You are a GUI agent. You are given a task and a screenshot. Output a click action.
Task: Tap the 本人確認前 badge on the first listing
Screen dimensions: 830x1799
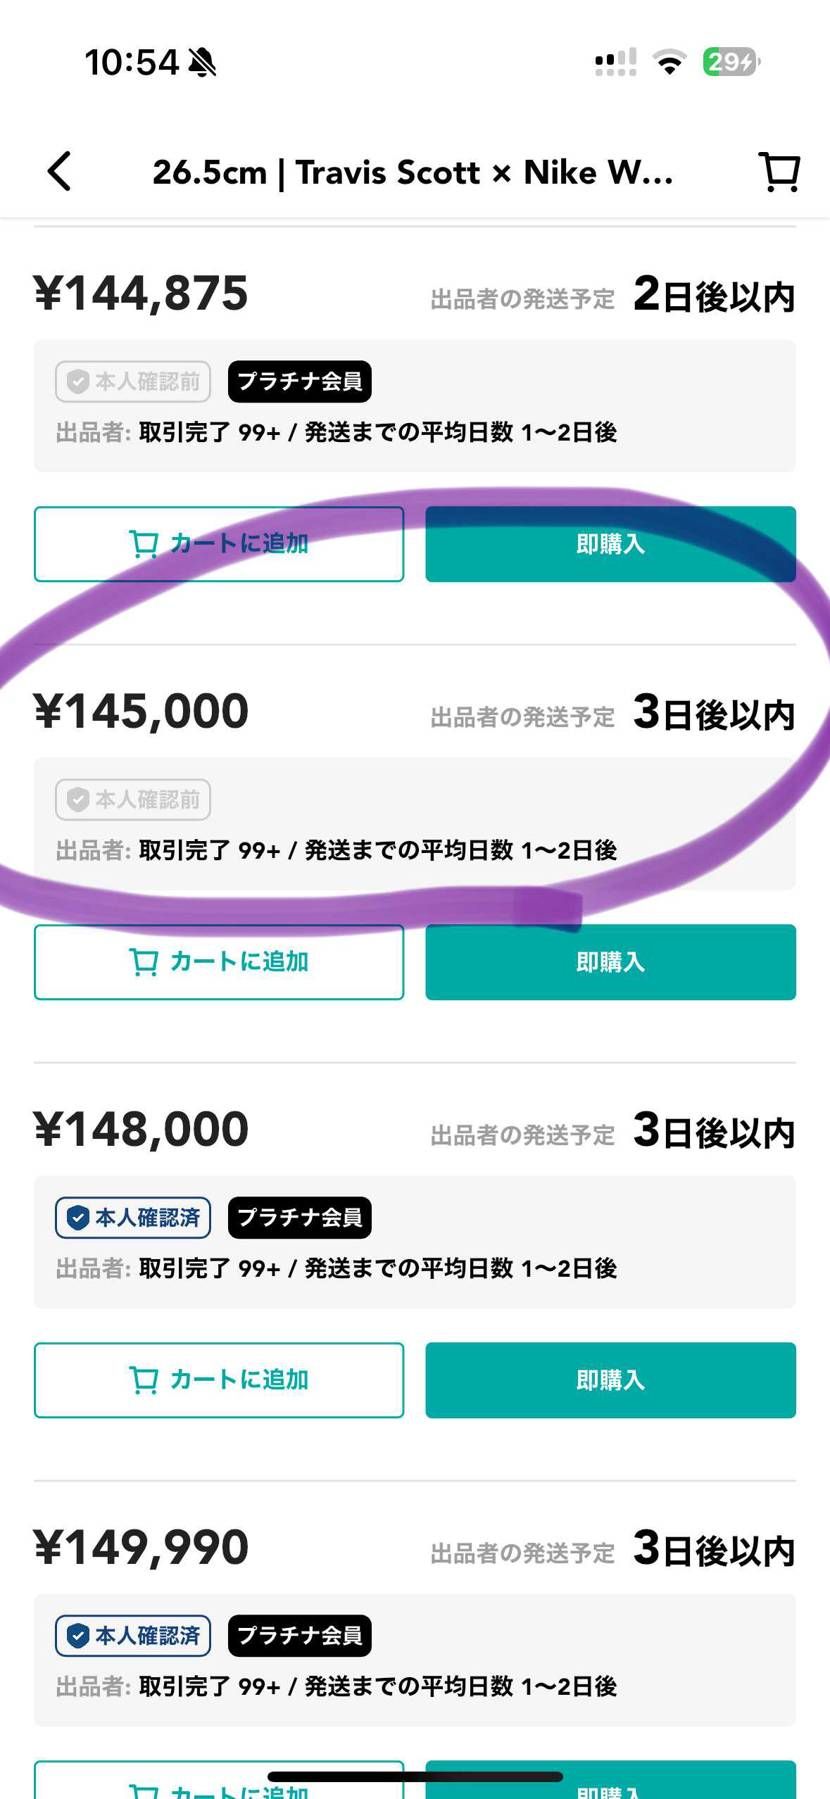click(x=133, y=381)
